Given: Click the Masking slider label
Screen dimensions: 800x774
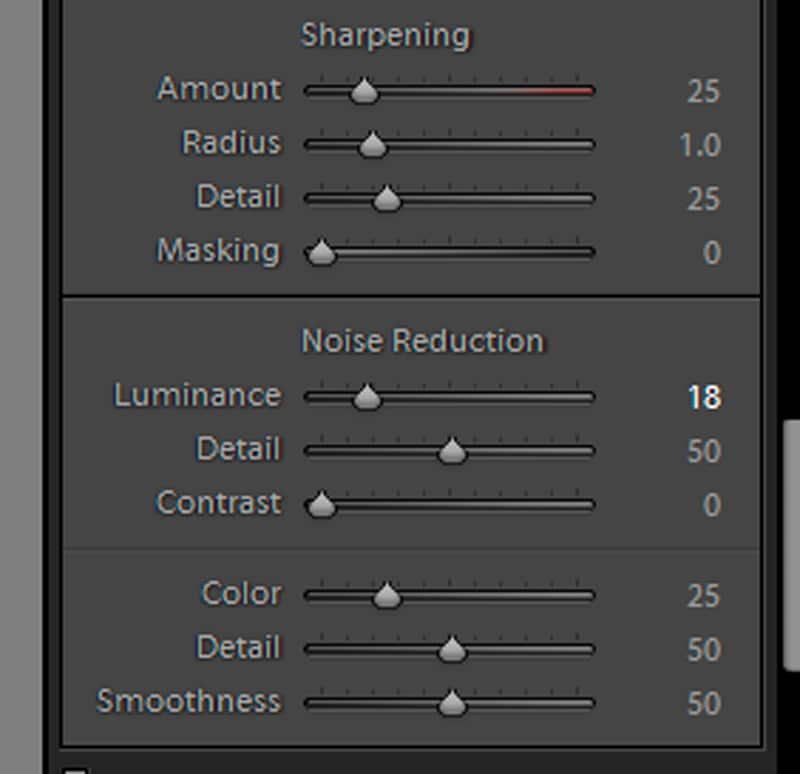Looking at the screenshot, I should tap(218, 250).
